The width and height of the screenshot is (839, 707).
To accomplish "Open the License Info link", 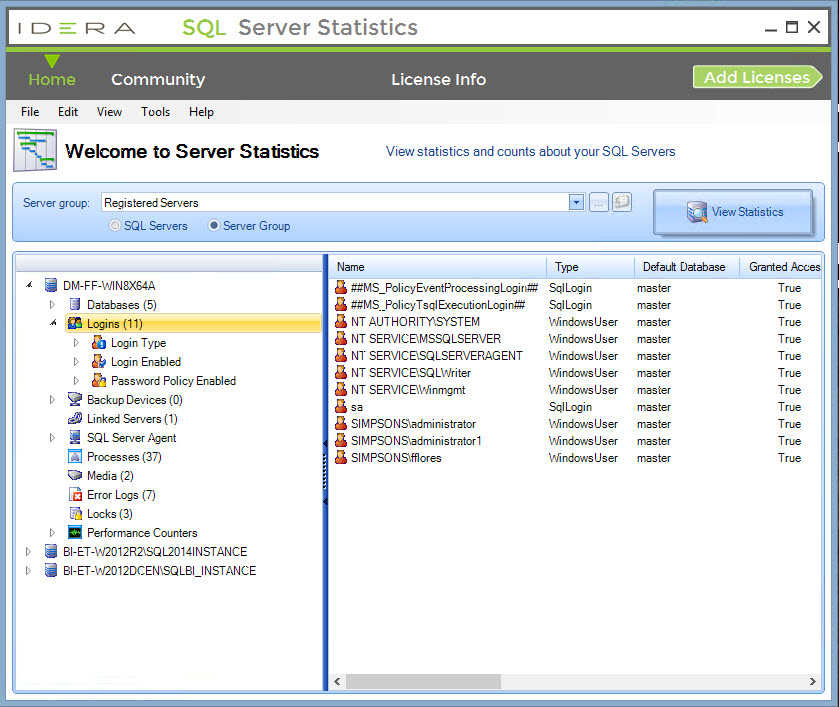I will pos(438,79).
